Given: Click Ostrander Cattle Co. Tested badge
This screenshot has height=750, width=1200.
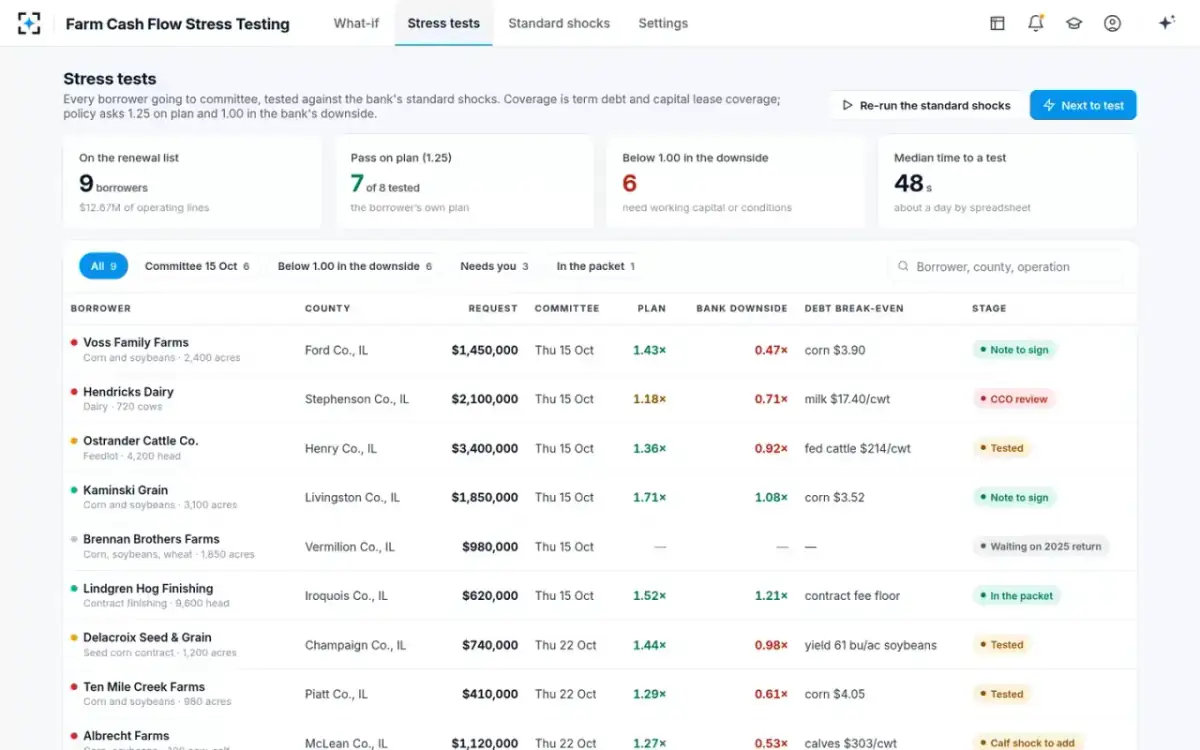Looking at the screenshot, I should [1002, 448].
